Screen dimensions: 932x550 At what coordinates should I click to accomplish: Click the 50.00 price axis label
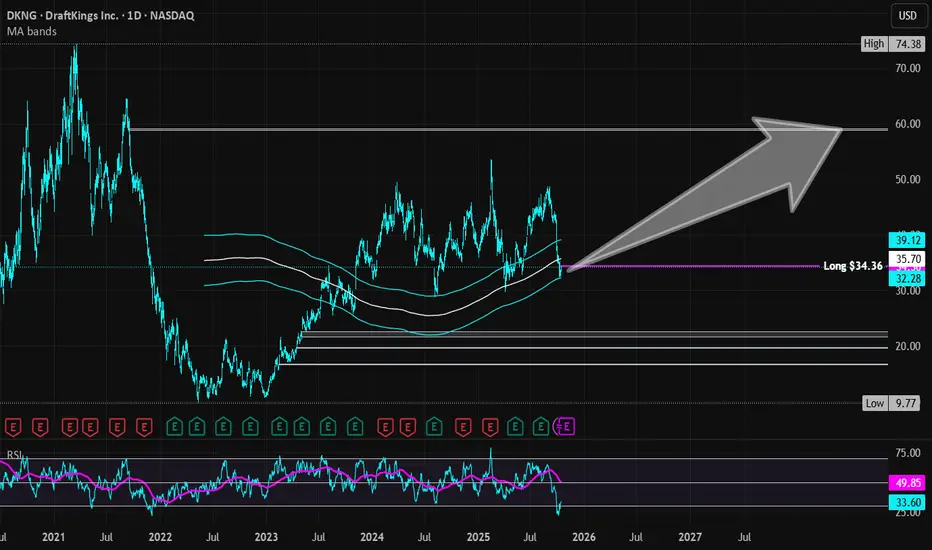[x=908, y=180]
